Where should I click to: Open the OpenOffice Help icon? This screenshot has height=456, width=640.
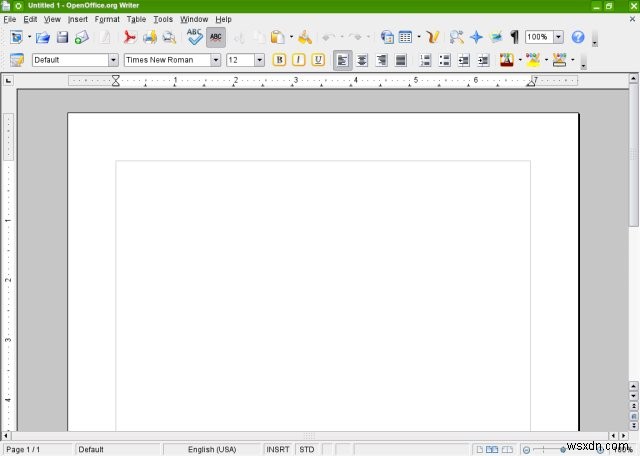pyautogui.click(x=578, y=37)
